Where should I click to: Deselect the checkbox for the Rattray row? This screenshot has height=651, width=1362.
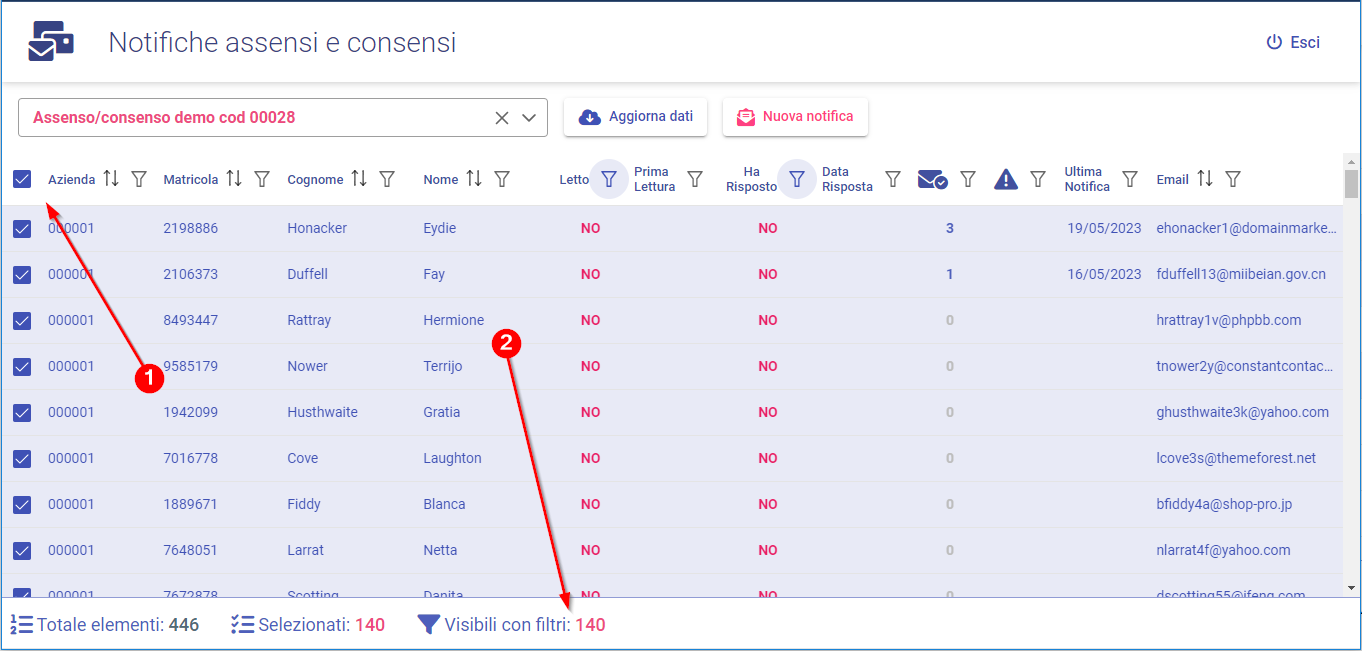pos(22,321)
